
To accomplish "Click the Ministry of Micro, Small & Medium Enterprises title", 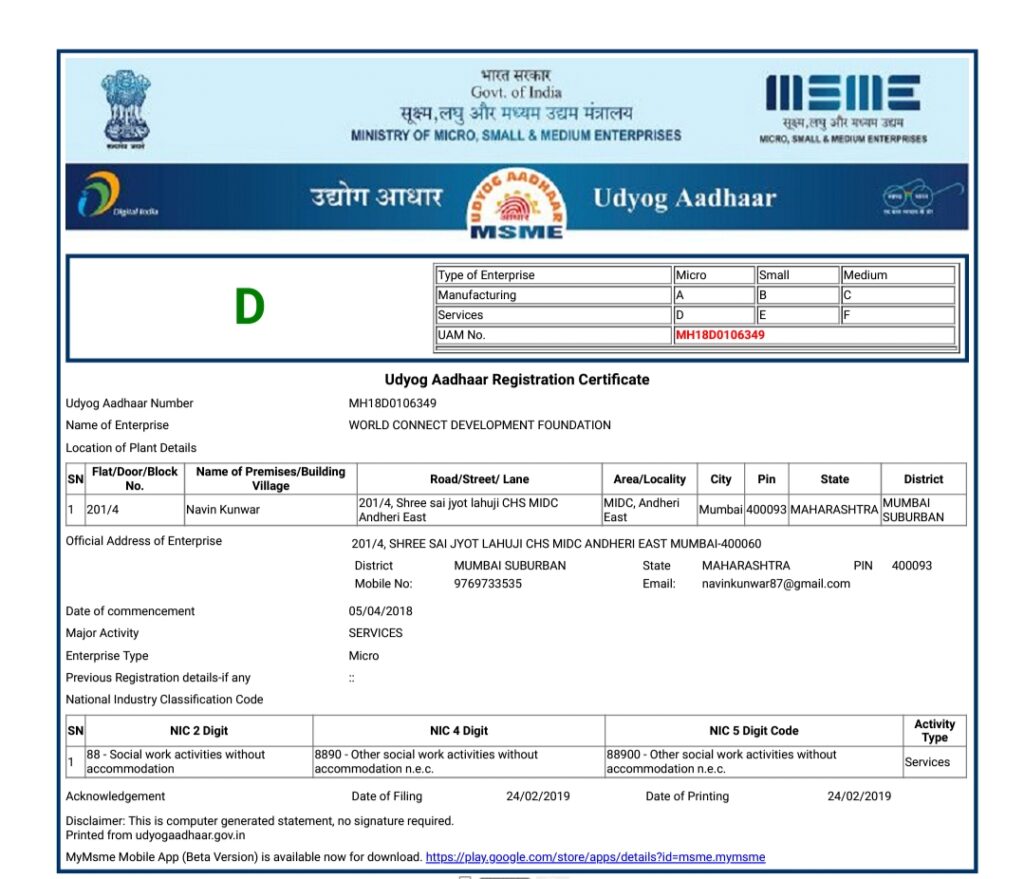I will pyautogui.click(x=516, y=135).
